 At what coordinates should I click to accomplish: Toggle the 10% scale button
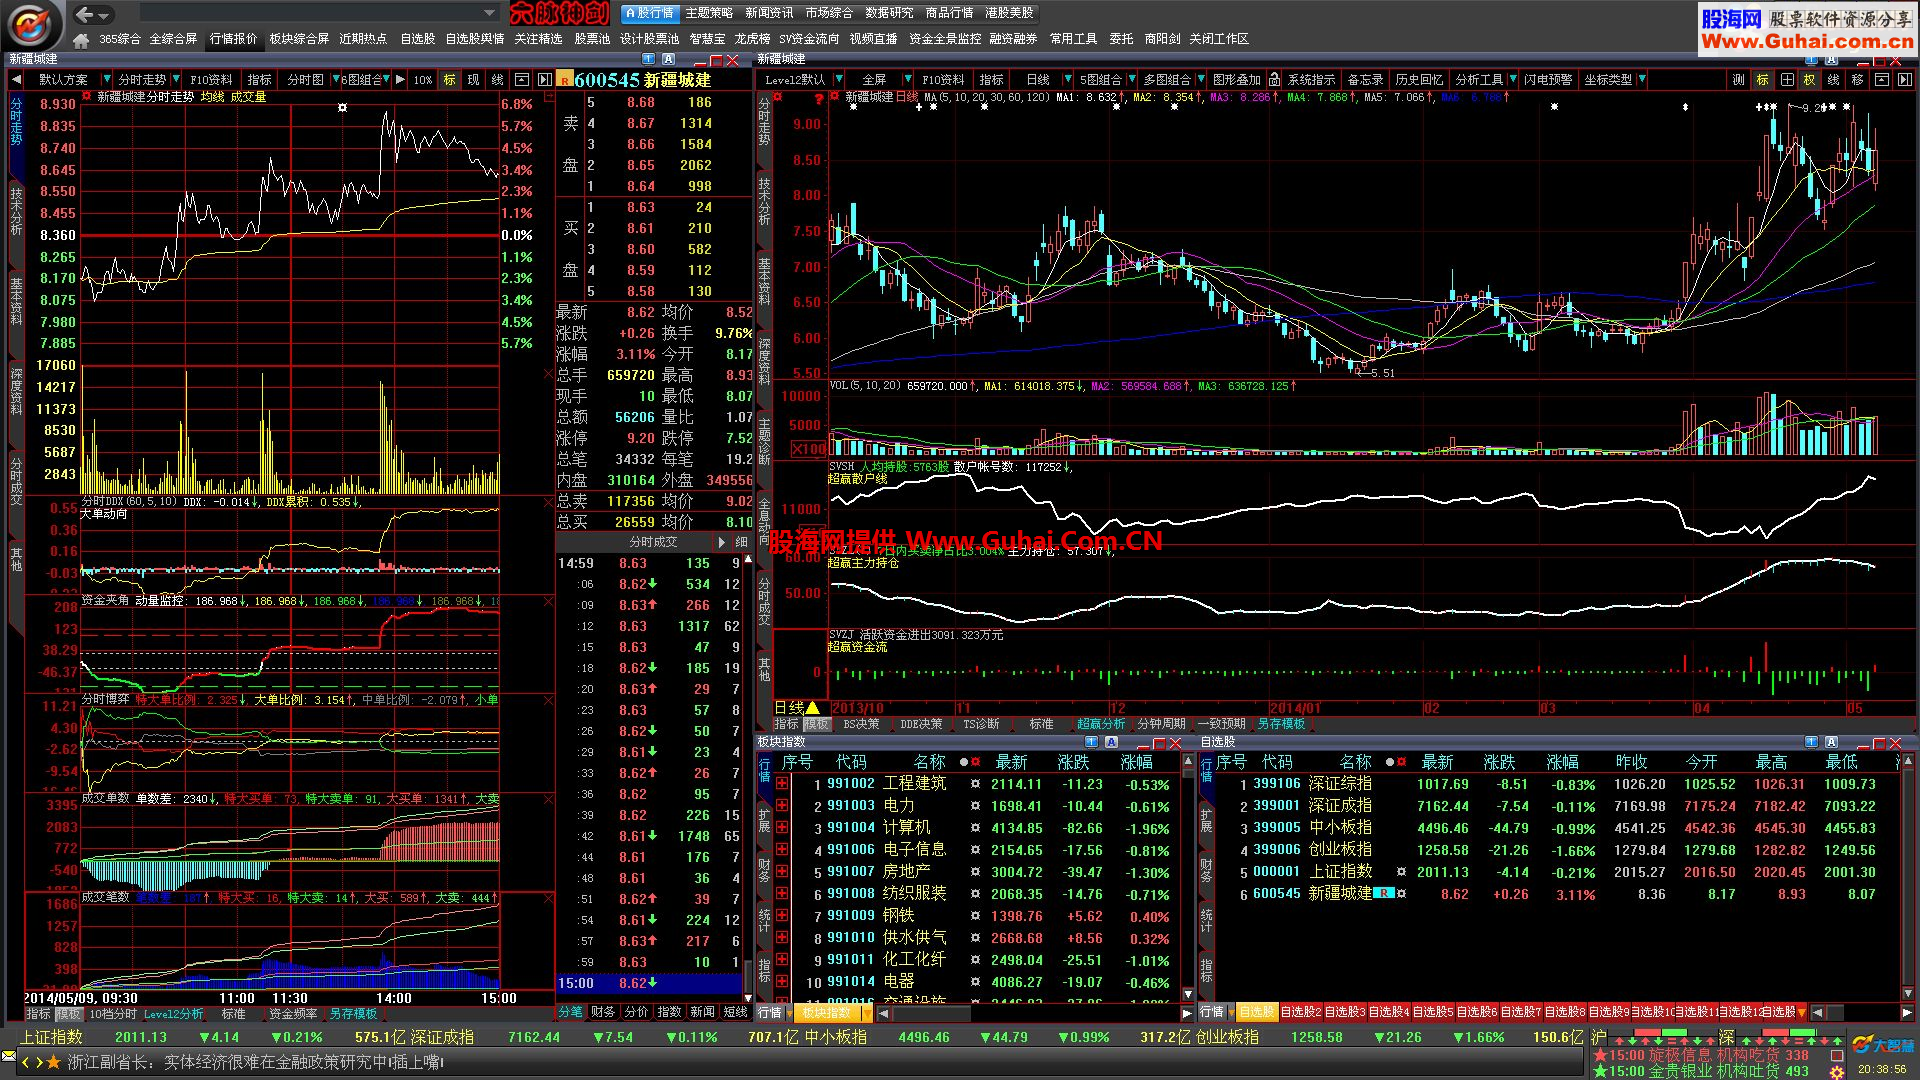pos(423,79)
